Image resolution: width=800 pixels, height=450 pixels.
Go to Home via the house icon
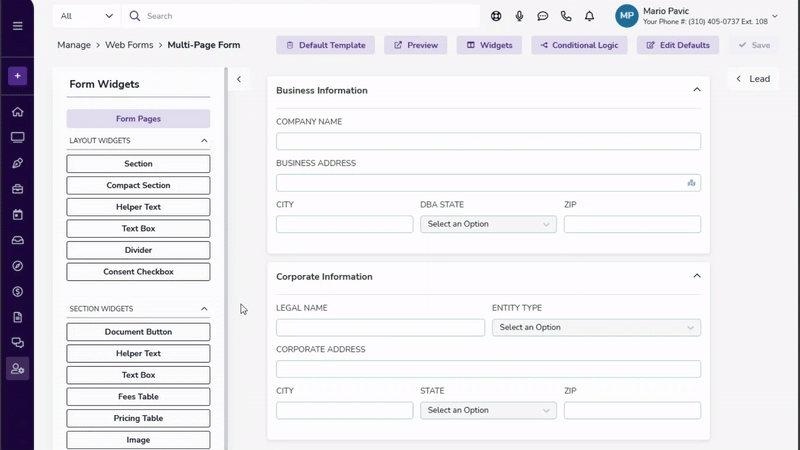17,112
